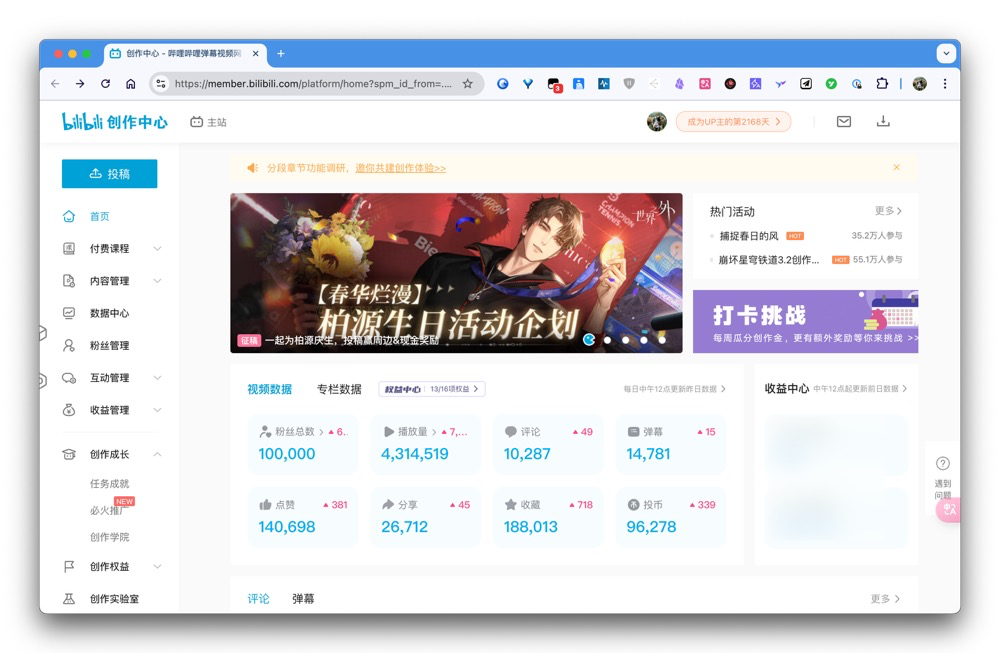The width and height of the screenshot is (1000, 653).
Task: Click the bilibili 创作中心 logo
Action: [115, 121]
